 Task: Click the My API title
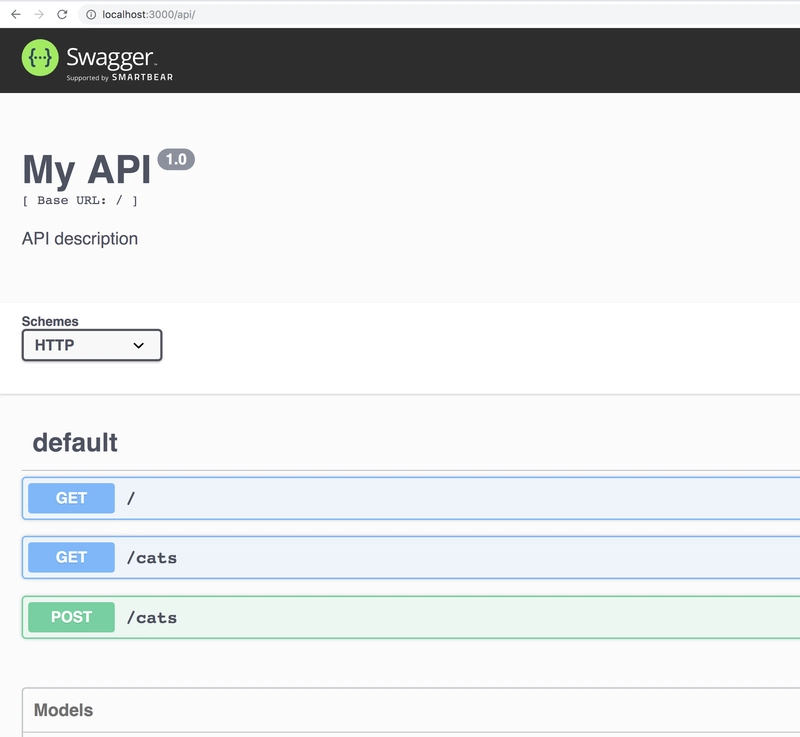tap(86, 169)
